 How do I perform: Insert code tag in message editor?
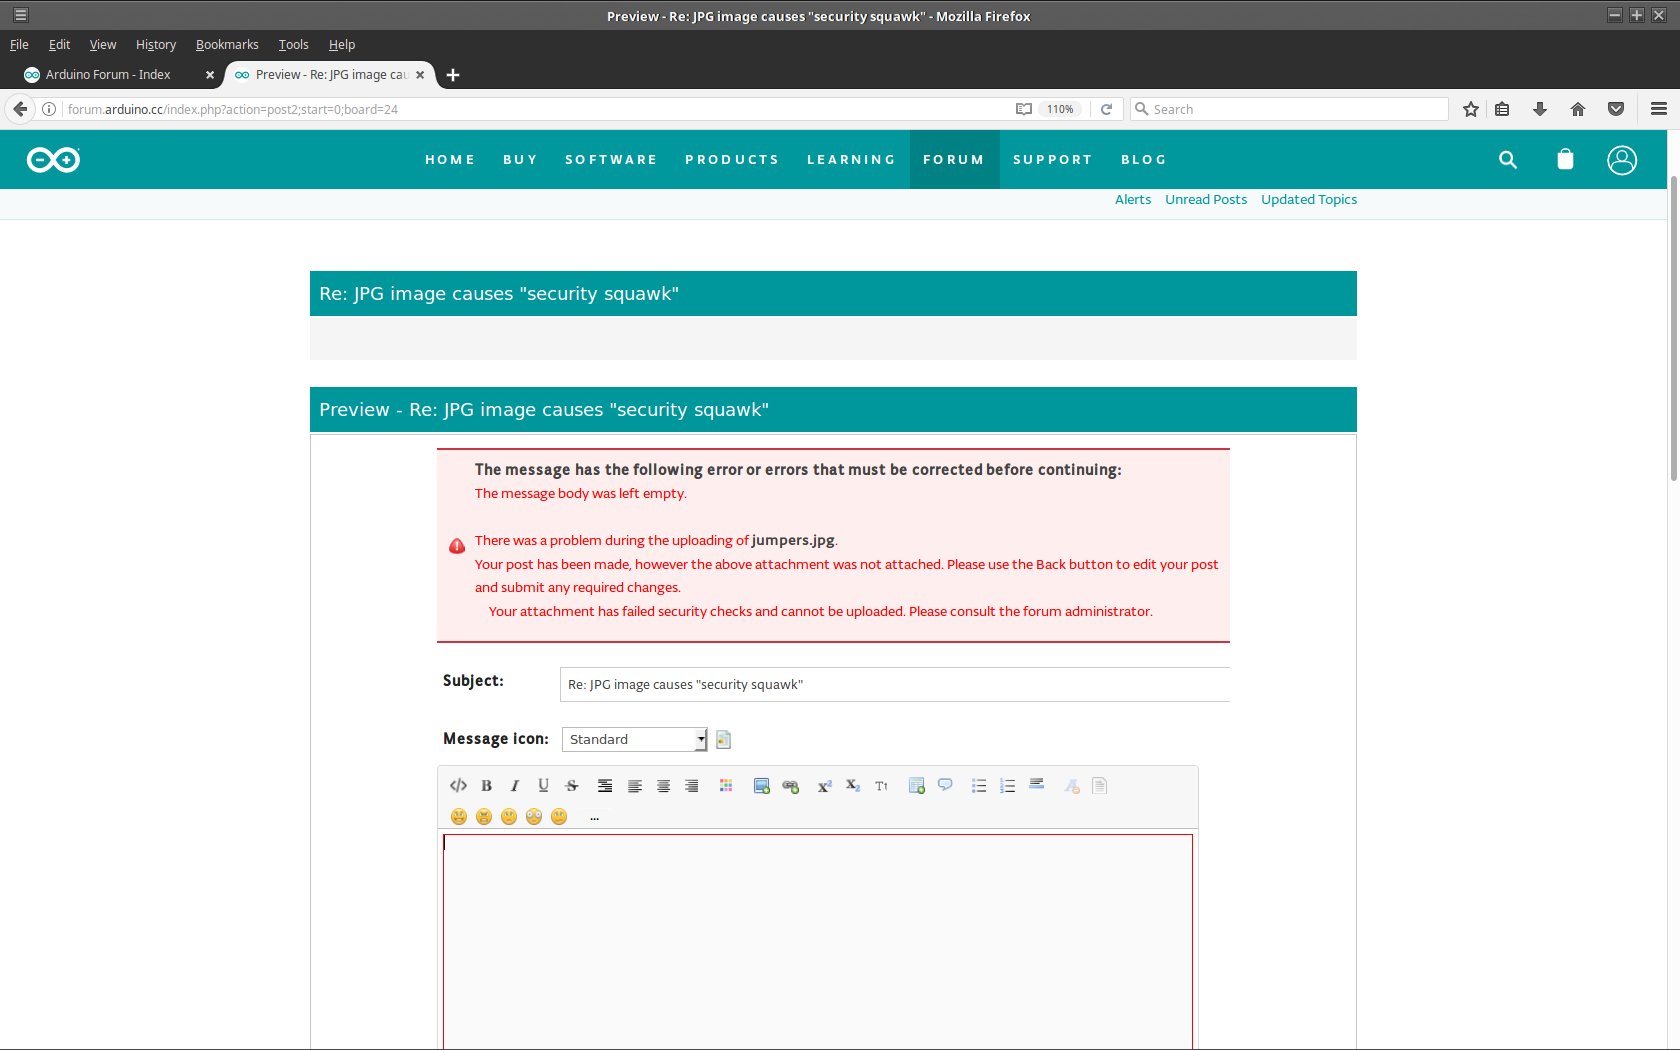tap(458, 786)
